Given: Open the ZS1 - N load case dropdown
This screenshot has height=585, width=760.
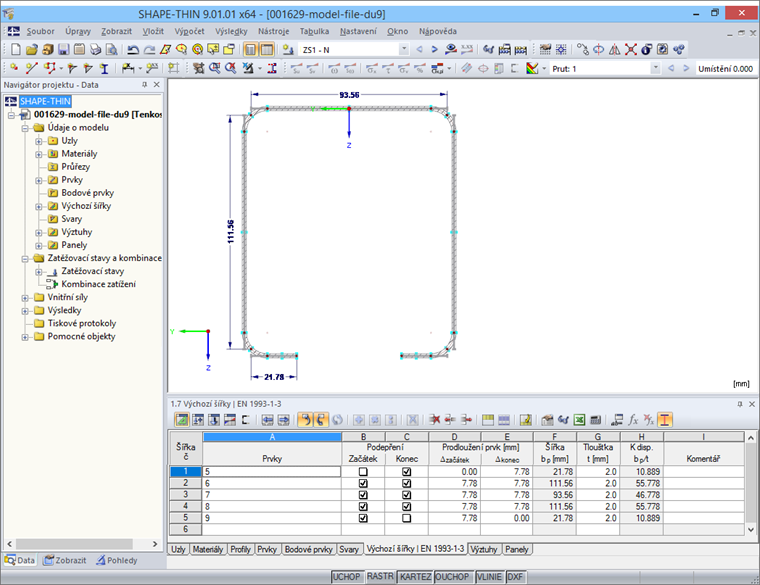Looking at the screenshot, I should (403, 49).
